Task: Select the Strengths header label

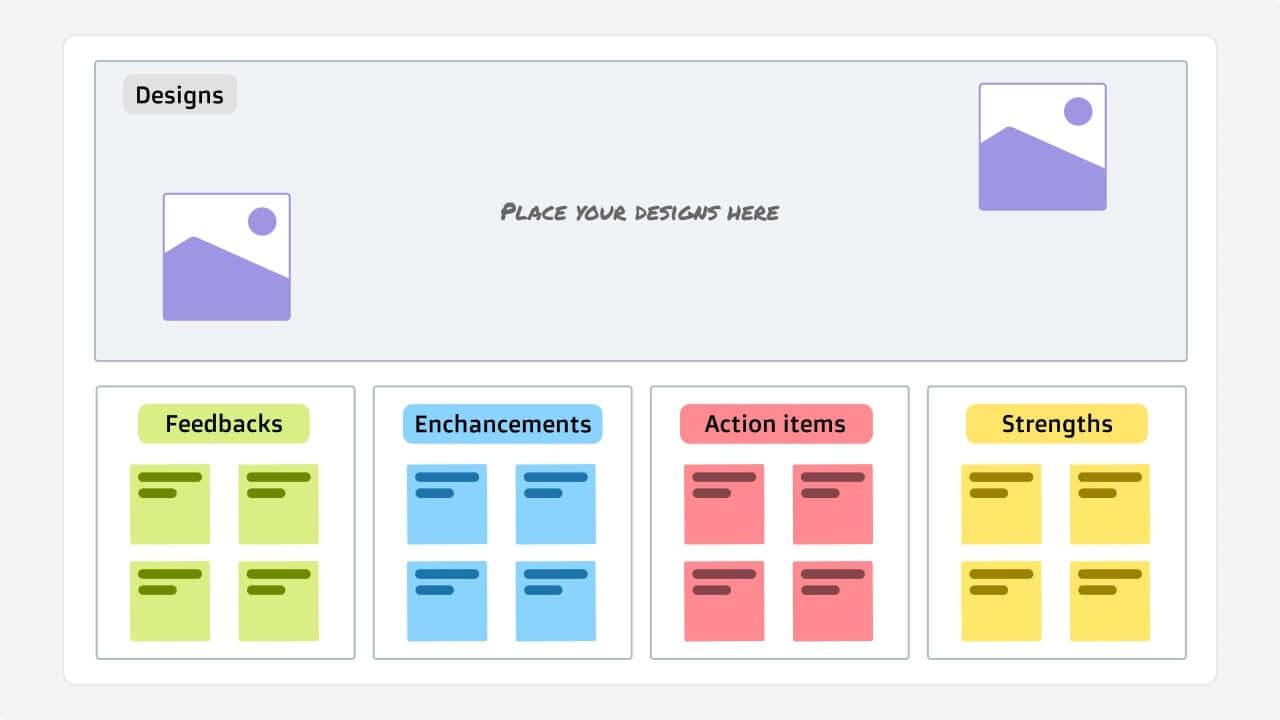Action: click(x=1056, y=424)
